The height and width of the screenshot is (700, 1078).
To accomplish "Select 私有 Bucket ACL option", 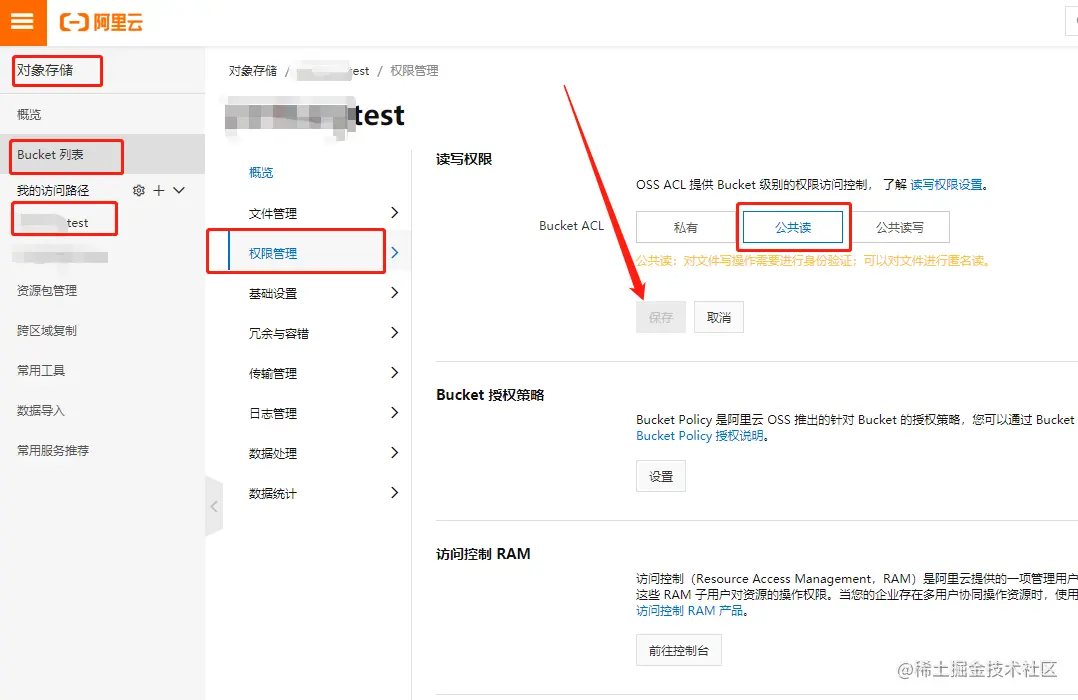I will tap(686, 227).
